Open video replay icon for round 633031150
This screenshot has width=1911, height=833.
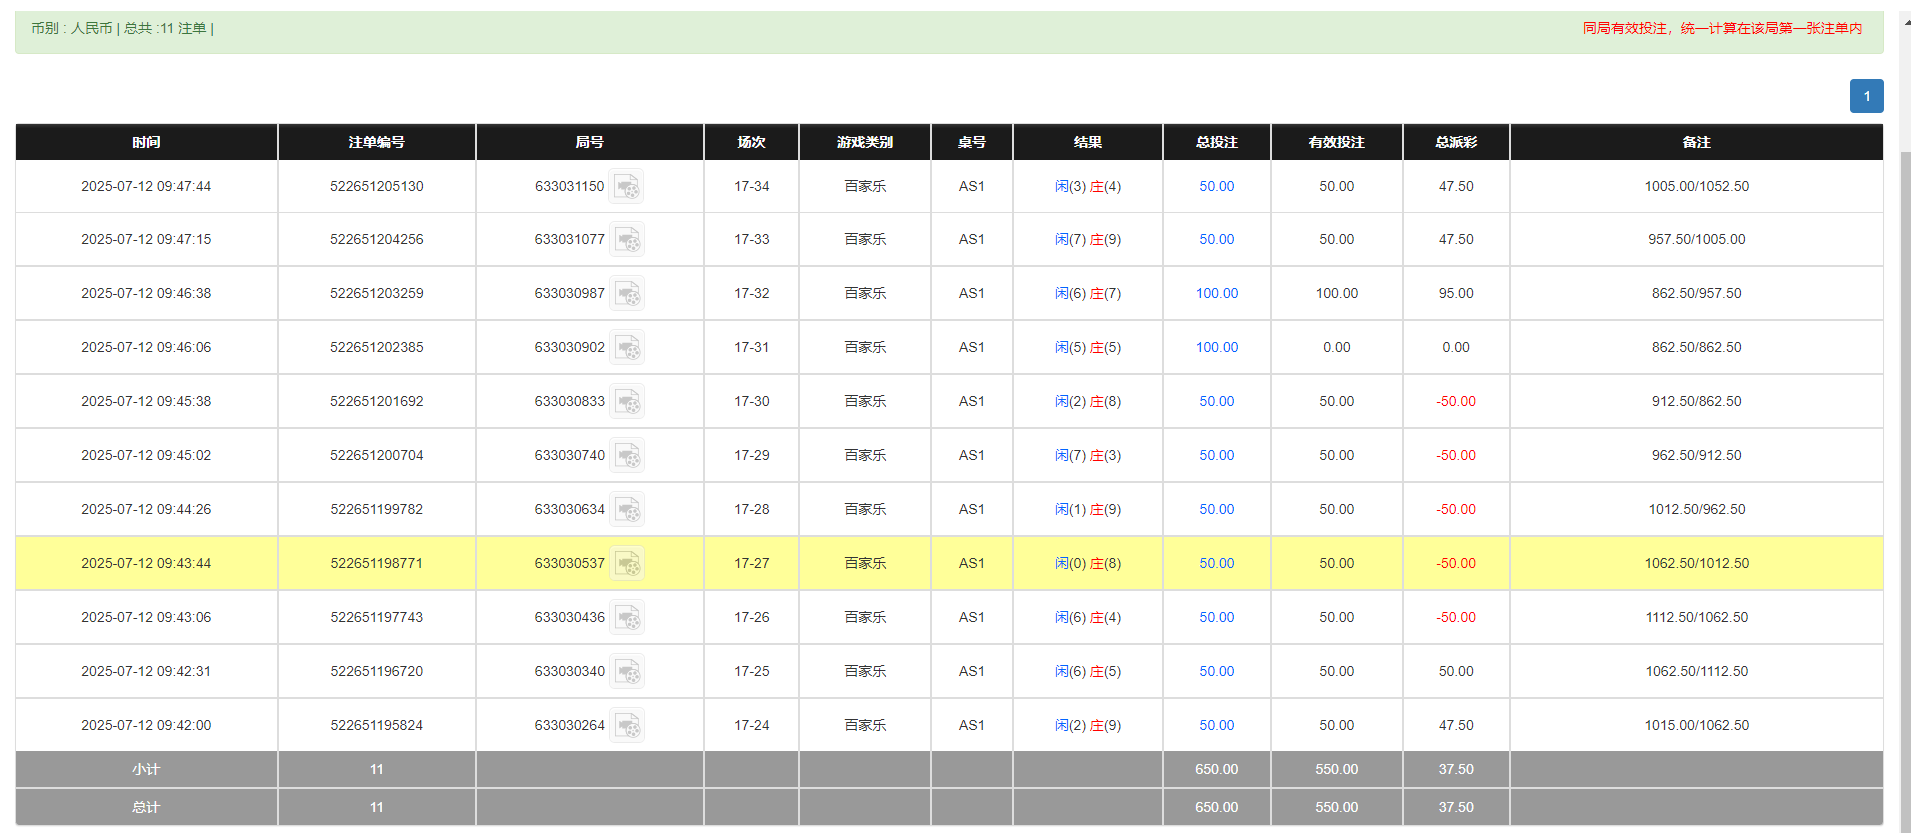pyautogui.click(x=627, y=187)
